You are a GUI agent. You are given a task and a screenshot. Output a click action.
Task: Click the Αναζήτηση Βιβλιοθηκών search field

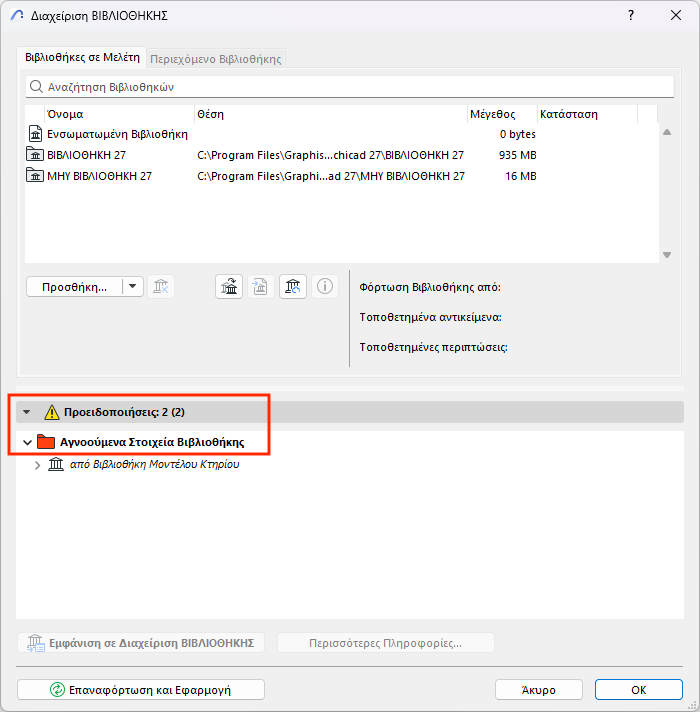(350, 87)
